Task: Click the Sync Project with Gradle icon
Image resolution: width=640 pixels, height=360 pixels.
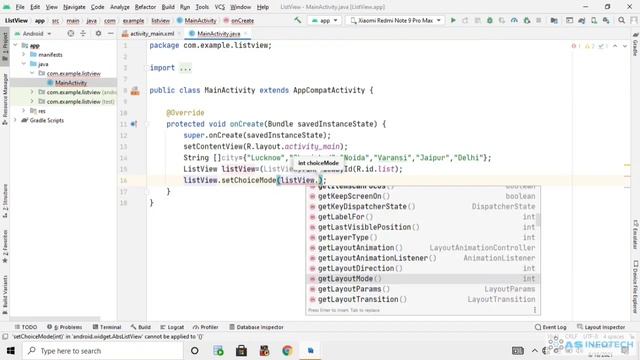Action: [x=582, y=20]
